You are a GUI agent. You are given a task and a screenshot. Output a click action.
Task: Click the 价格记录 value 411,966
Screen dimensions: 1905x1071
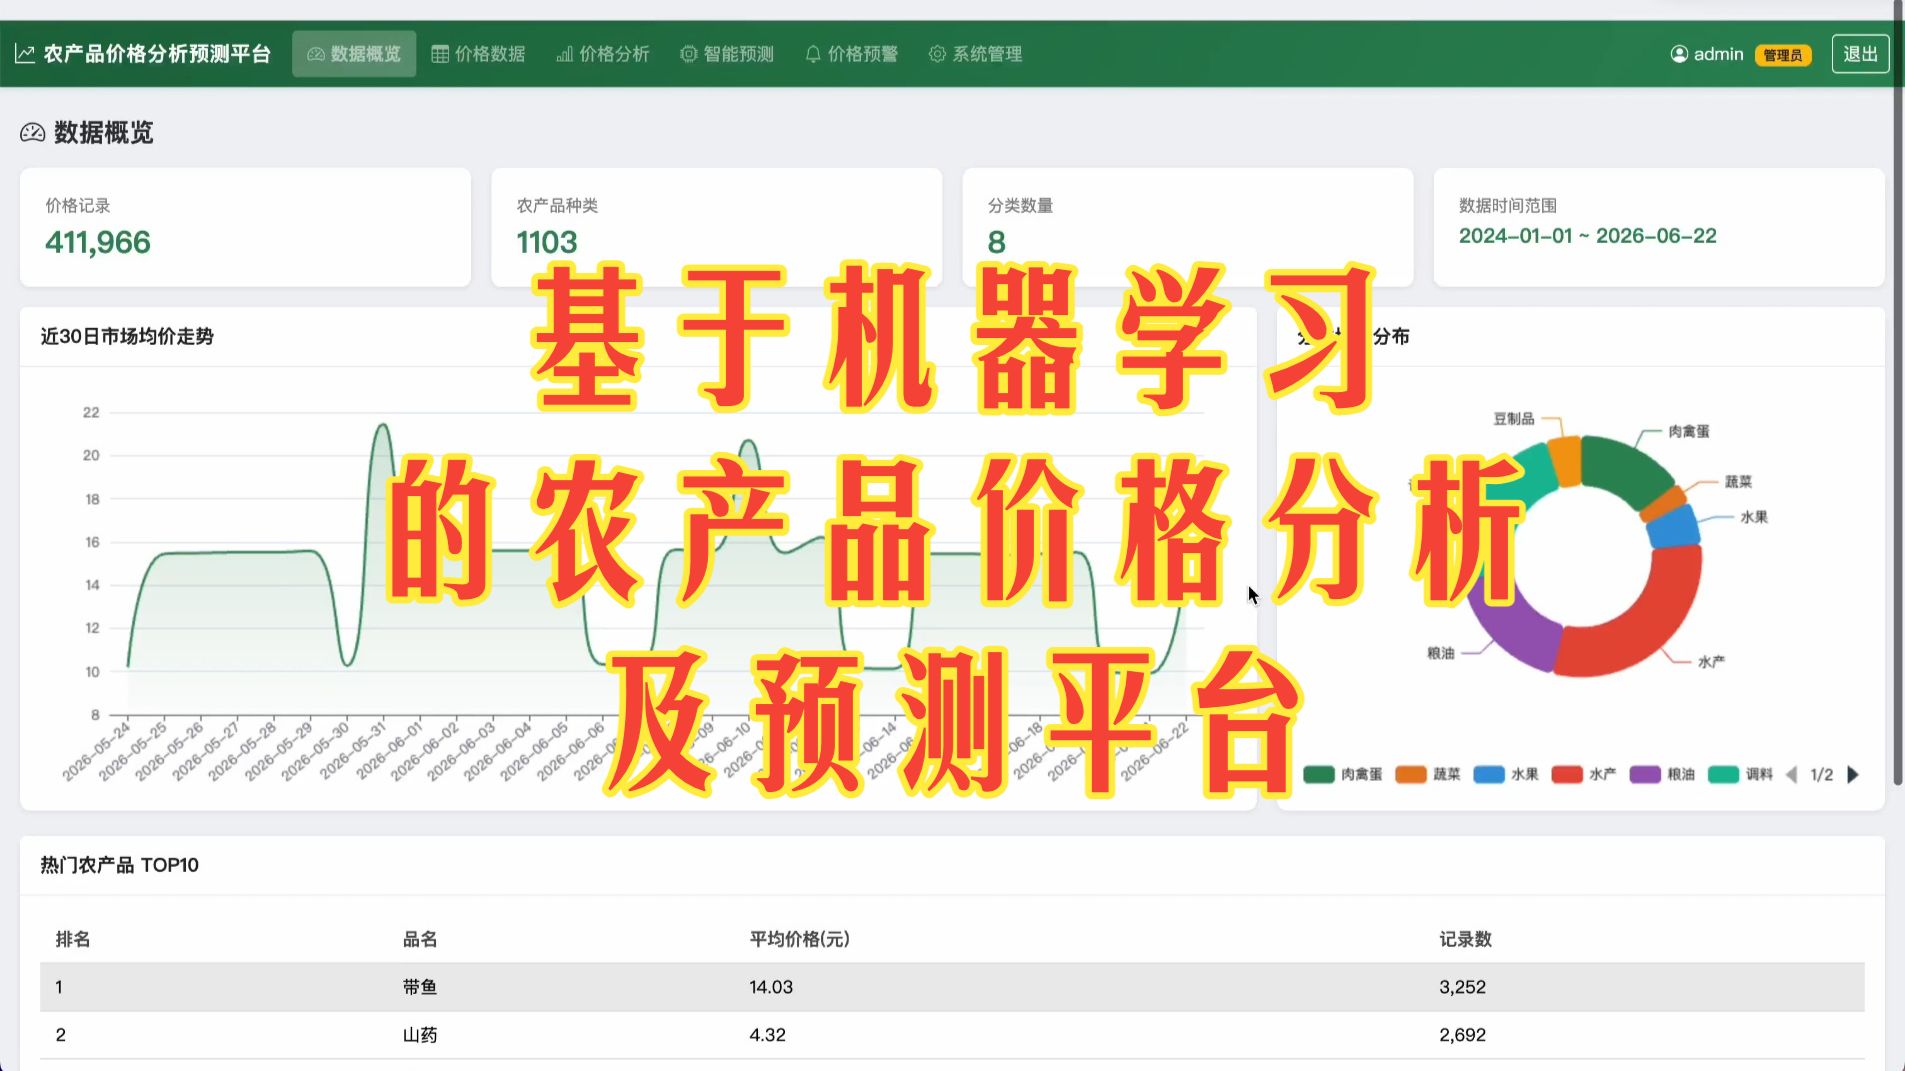(98, 242)
